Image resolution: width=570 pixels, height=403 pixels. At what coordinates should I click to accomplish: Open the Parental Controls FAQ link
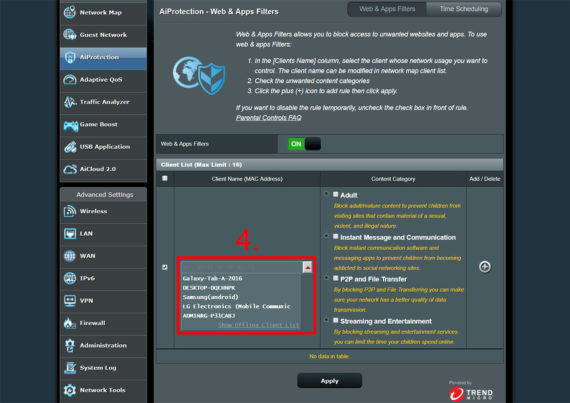[269, 118]
